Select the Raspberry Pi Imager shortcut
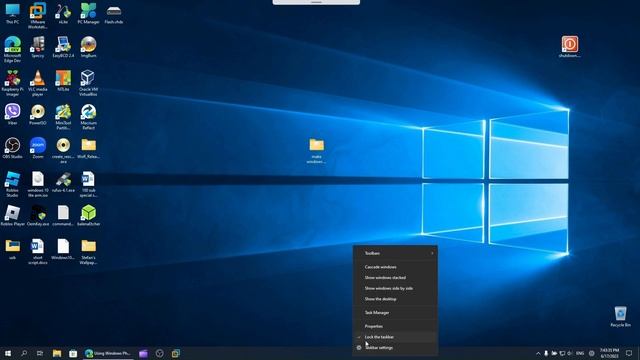640x360 pixels. (12, 83)
